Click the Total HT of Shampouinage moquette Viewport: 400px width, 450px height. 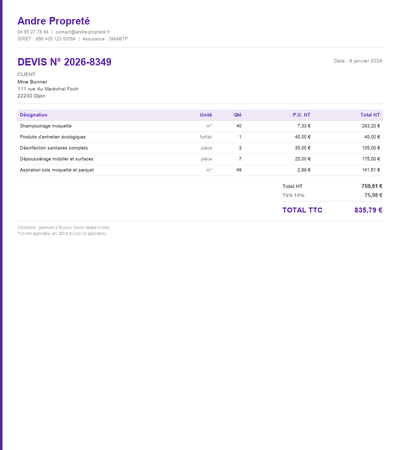pos(371,126)
